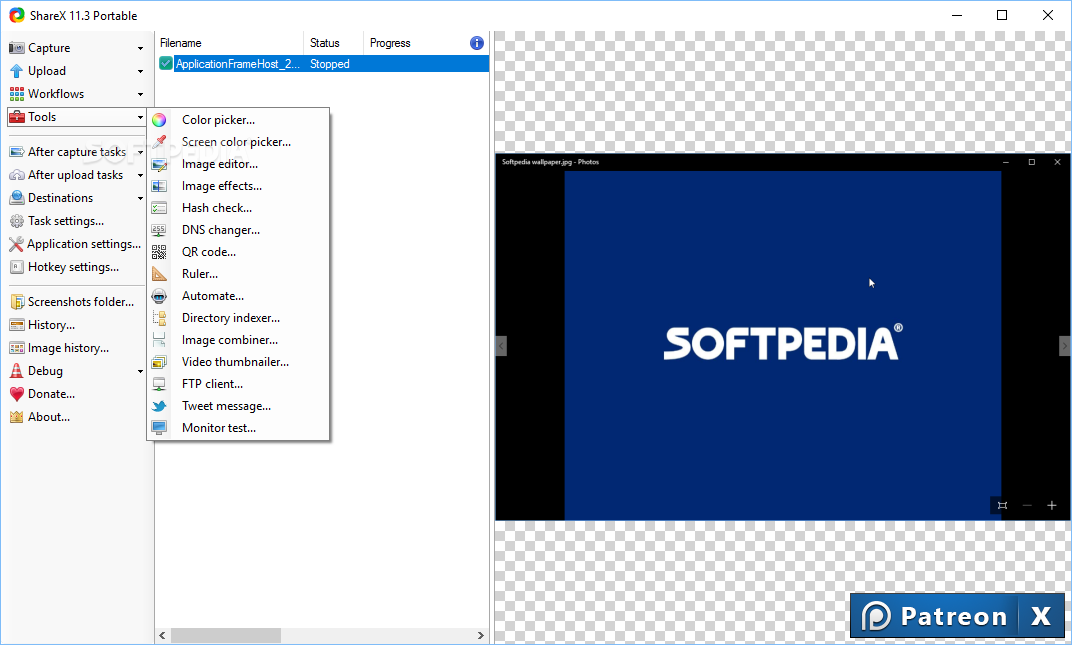Screen dimensions: 1072x645
Task: Click the Image combiner icon
Action: click(159, 340)
